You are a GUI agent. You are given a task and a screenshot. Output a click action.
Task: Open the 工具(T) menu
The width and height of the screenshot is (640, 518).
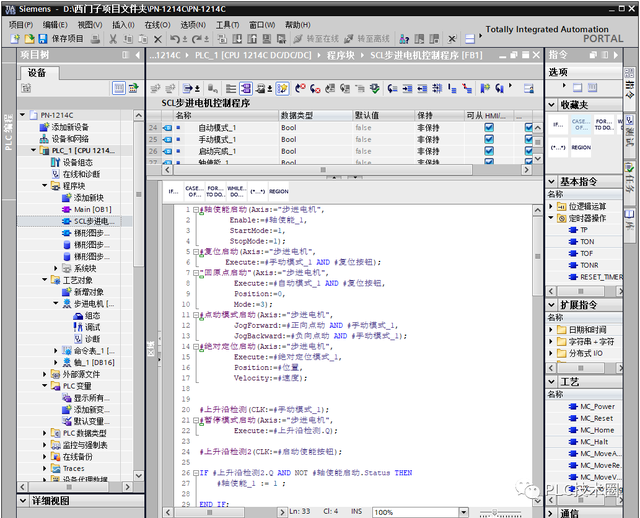coord(227,25)
